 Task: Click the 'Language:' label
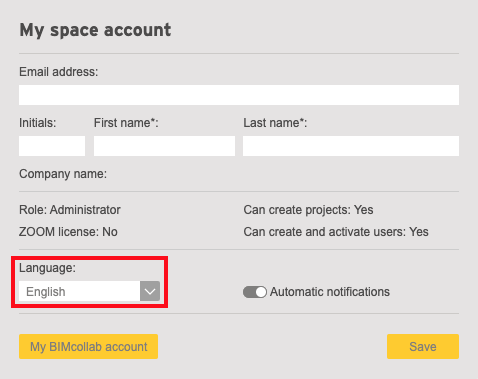tap(47, 268)
